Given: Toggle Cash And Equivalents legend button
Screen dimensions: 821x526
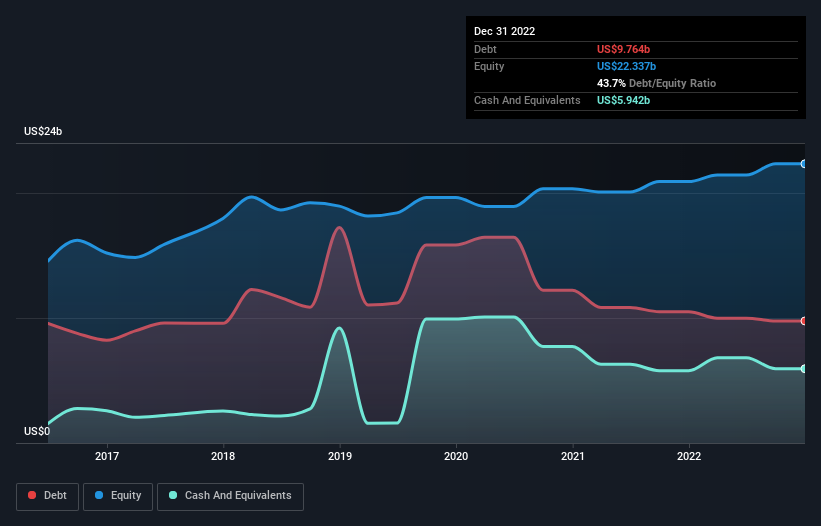Looking at the screenshot, I should pyautogui.click(x=230, y=496).
